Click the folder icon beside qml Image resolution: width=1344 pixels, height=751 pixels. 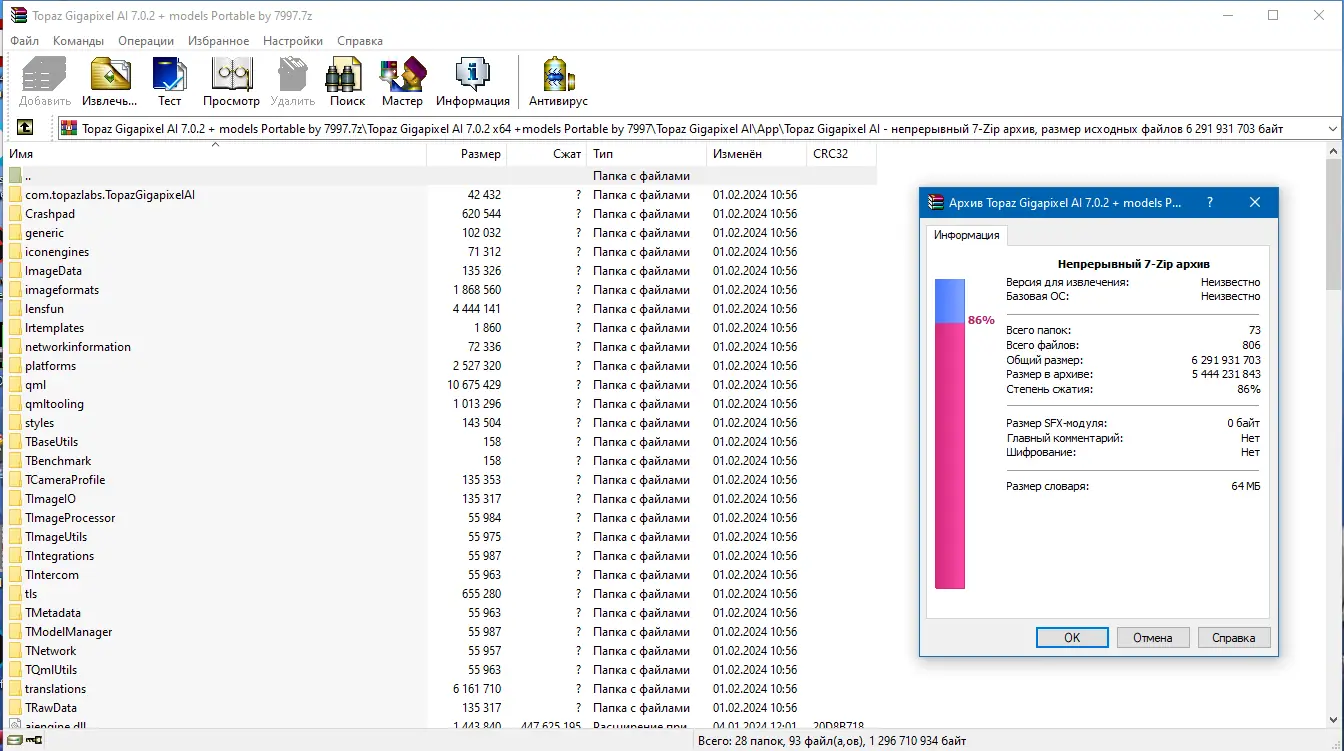coord(15,385)
